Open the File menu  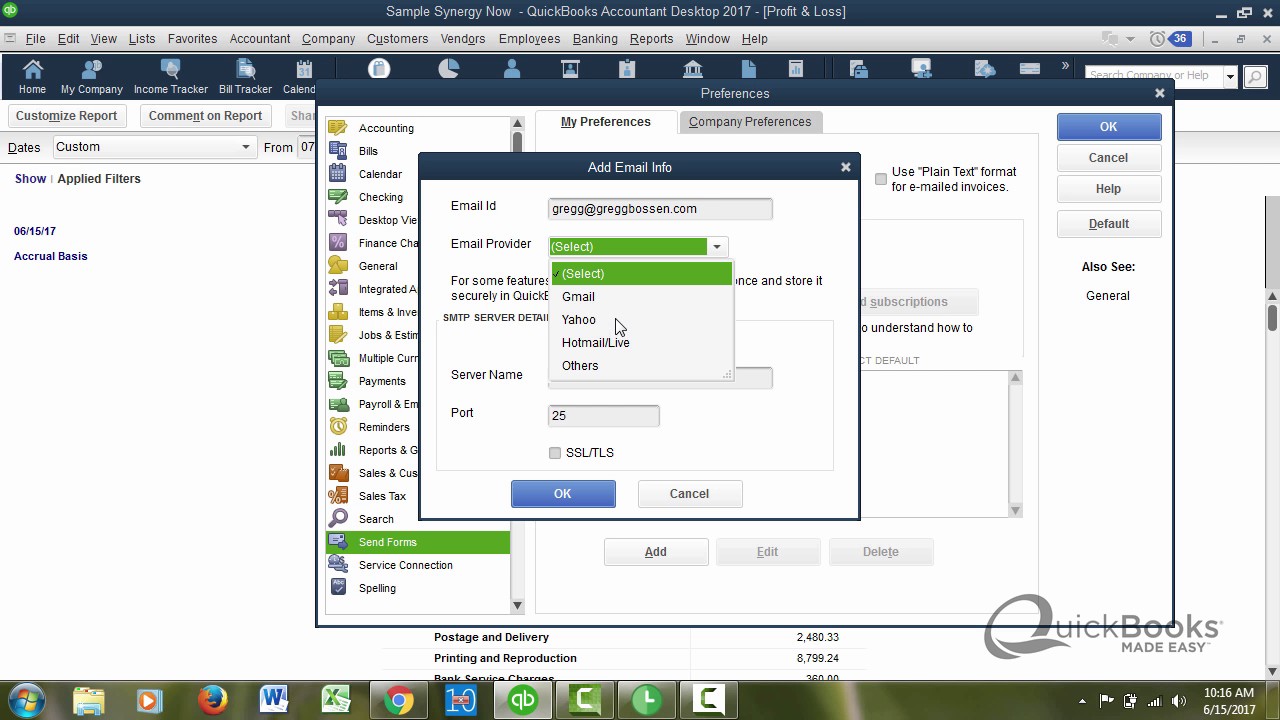35,39
